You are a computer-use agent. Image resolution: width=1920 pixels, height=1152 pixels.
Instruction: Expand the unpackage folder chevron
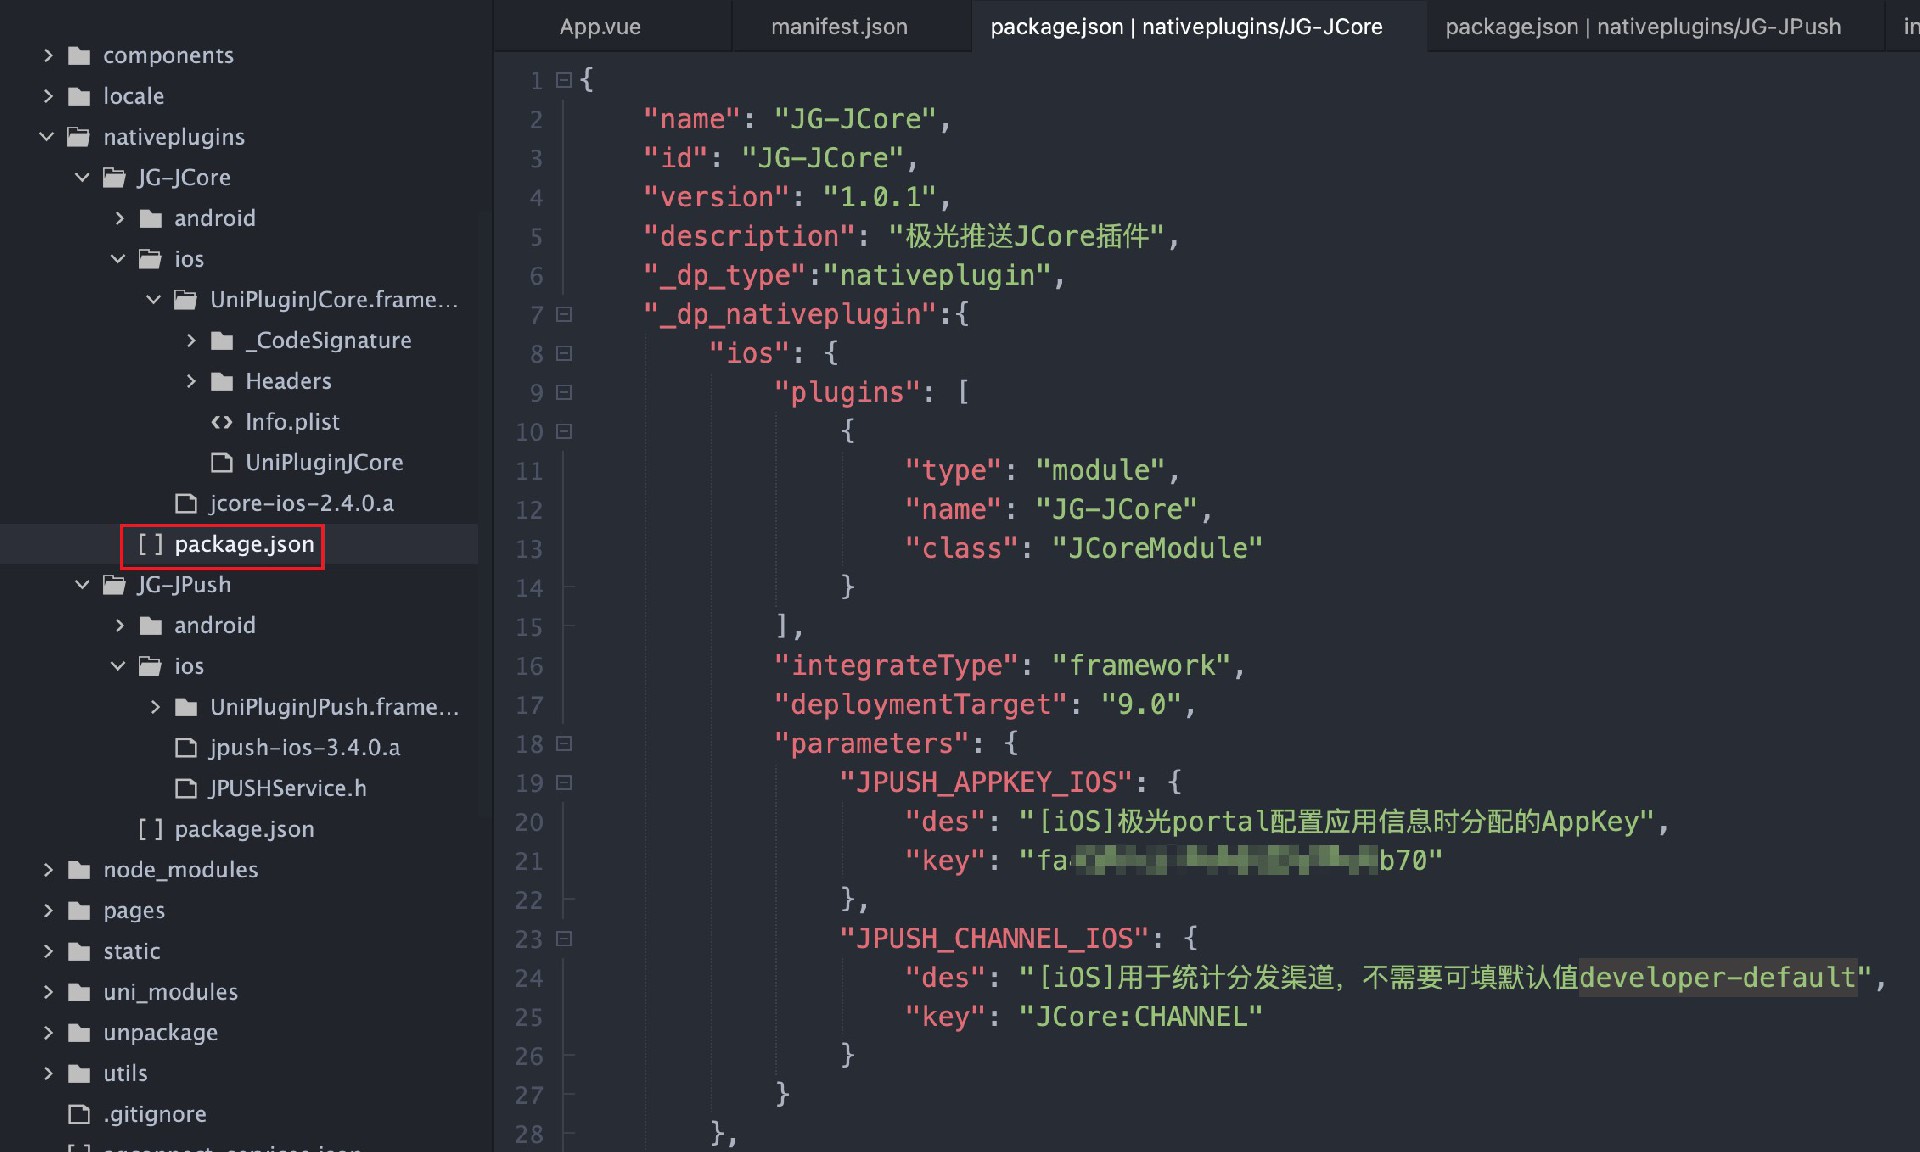[48, 1033]
